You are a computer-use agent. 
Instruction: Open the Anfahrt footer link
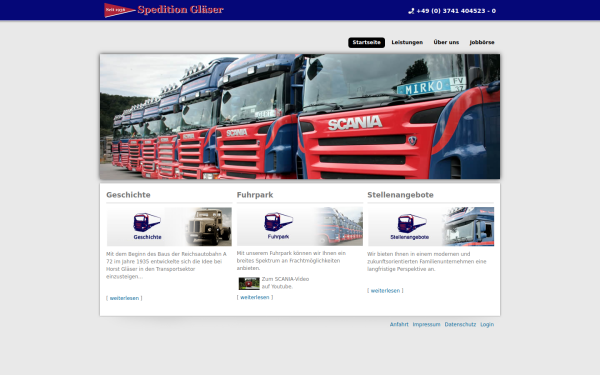click(x=399, y=324)
